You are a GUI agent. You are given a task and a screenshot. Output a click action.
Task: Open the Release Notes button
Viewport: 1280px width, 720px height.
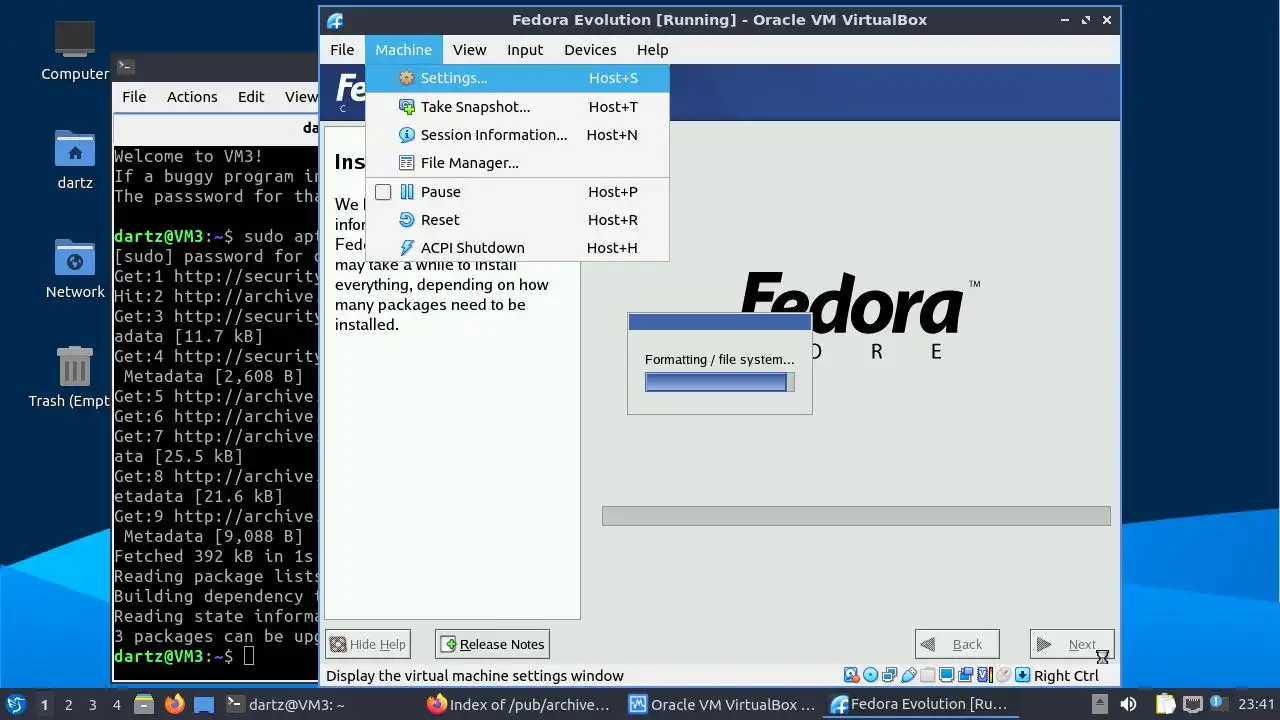pyautogui.click(x=492, y=644)
